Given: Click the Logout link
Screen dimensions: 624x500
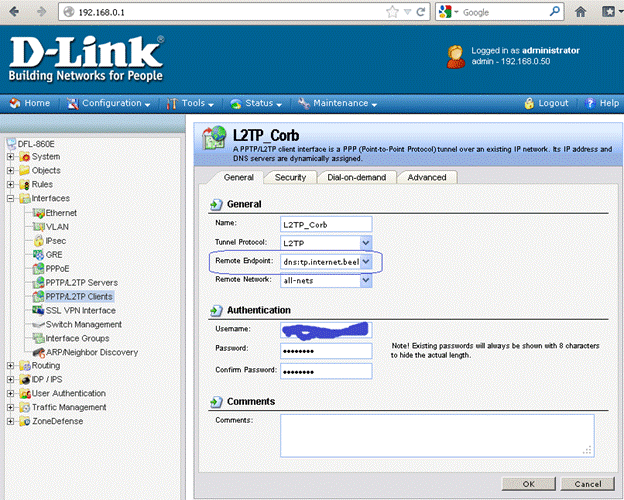Looking at the screenshot, I should [546, 103].
